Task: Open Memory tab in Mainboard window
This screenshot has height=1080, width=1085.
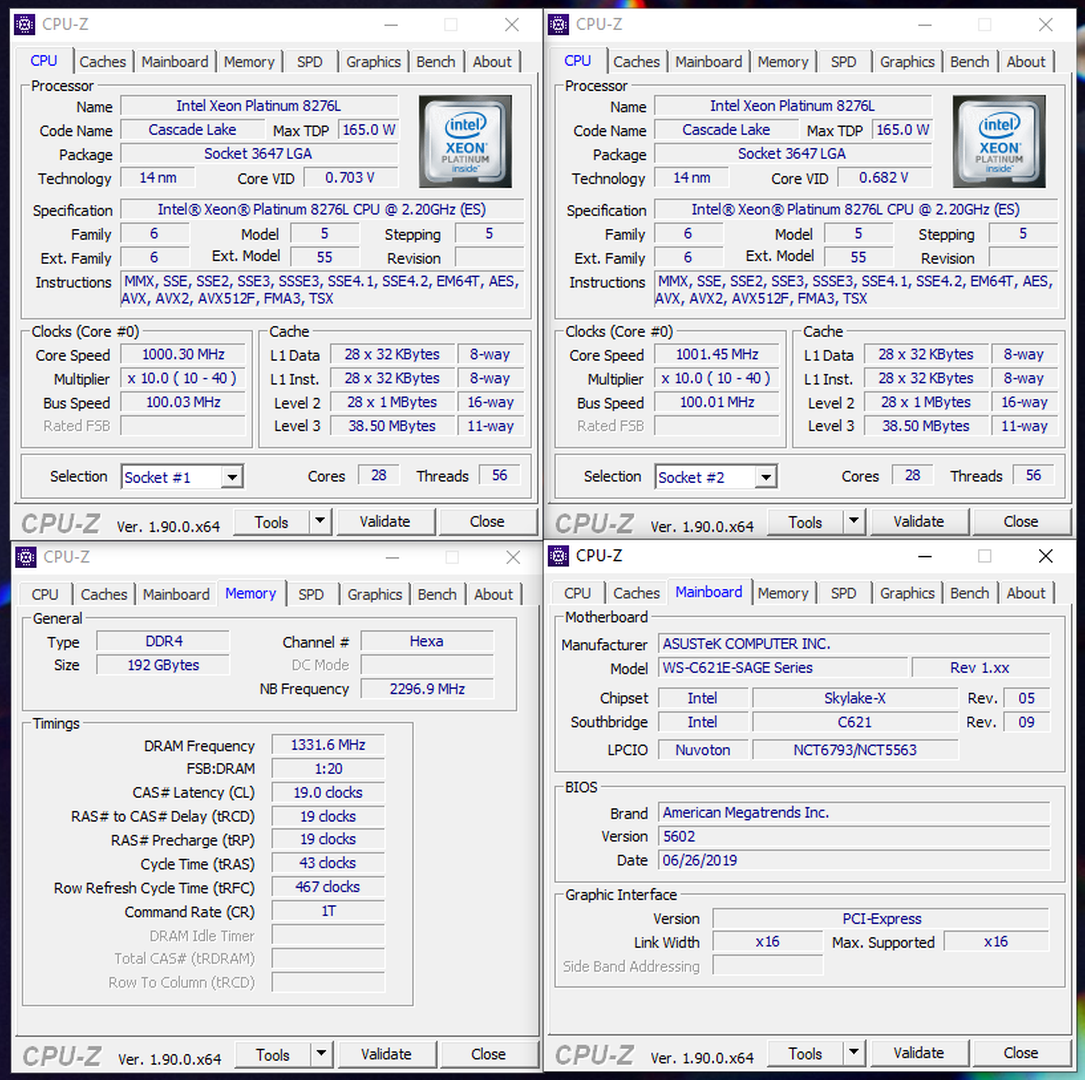Action: coord(783,593)
